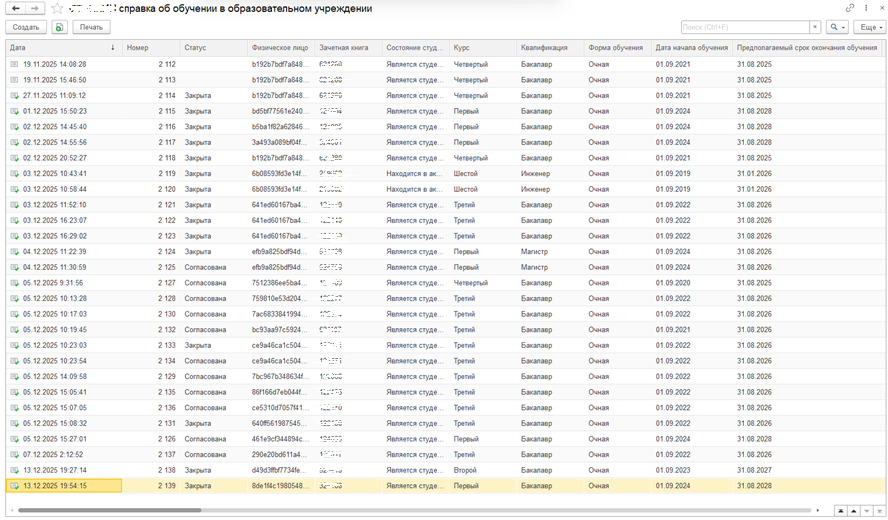Expand the Еще menu
Screen dimensions: 888x520
tap(870, 27)
